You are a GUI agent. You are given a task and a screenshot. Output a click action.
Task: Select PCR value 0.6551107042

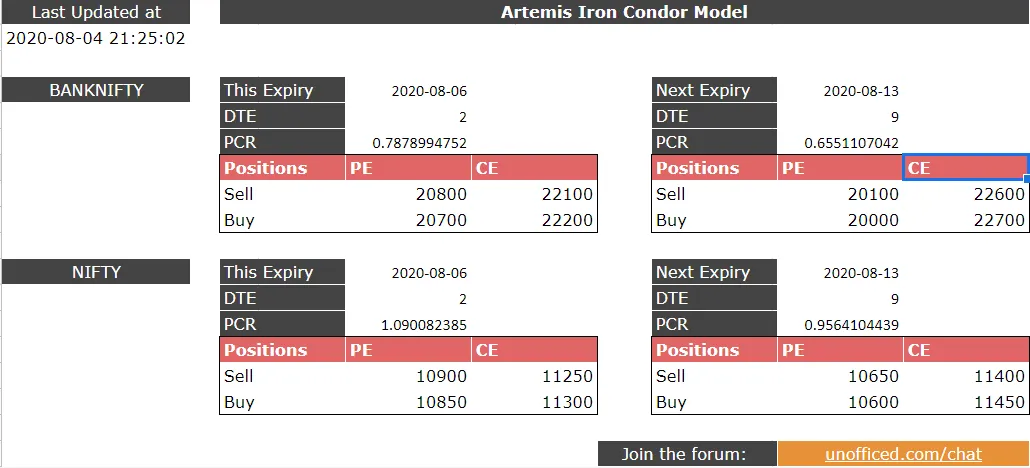click(851, 143)
